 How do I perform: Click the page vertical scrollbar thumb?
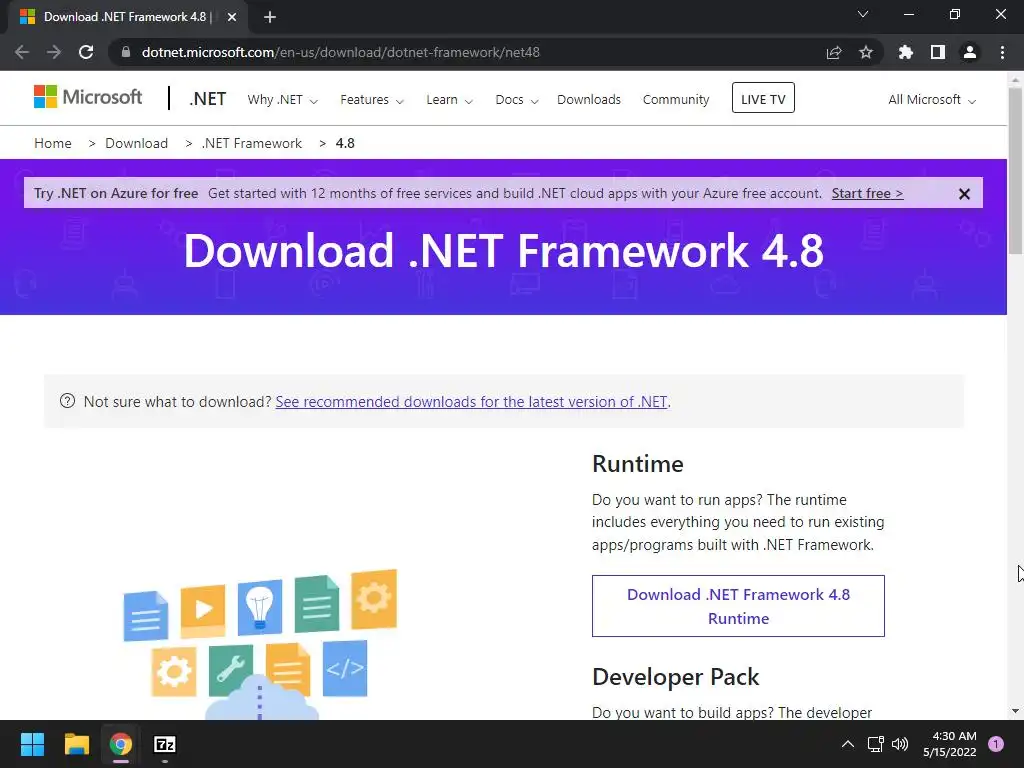click(1015, 170)
